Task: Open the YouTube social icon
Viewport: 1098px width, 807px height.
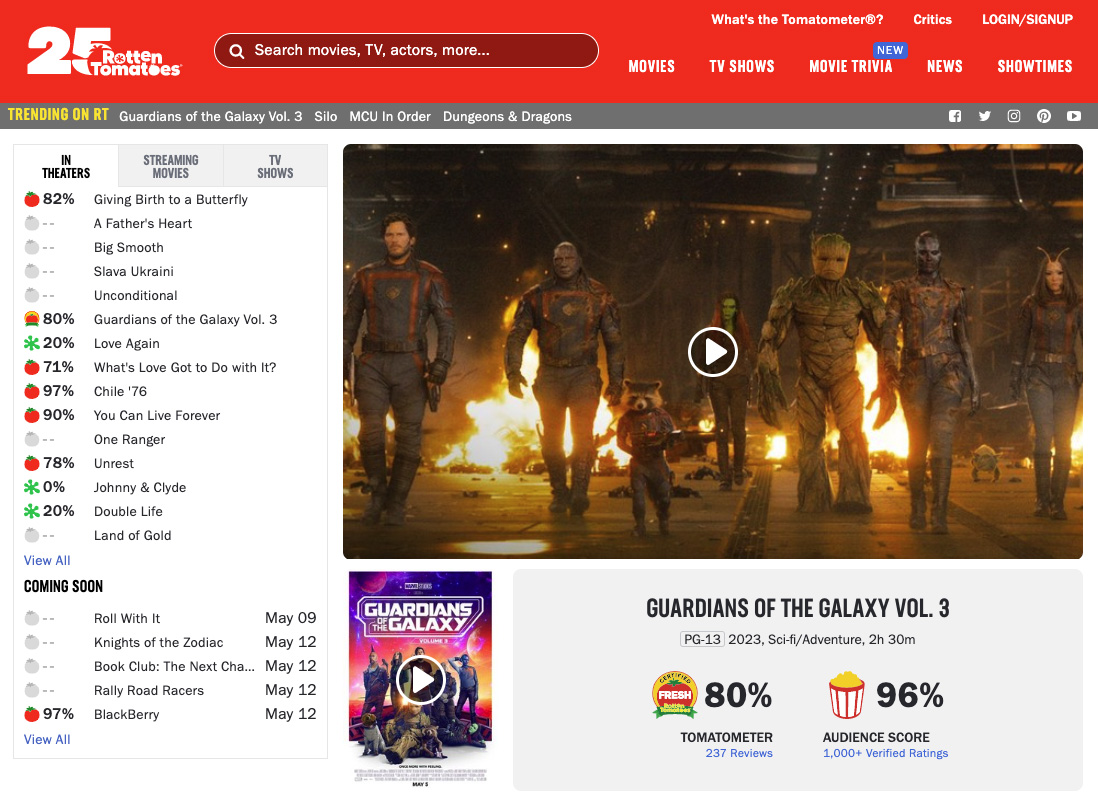Action: [1074, 116]
